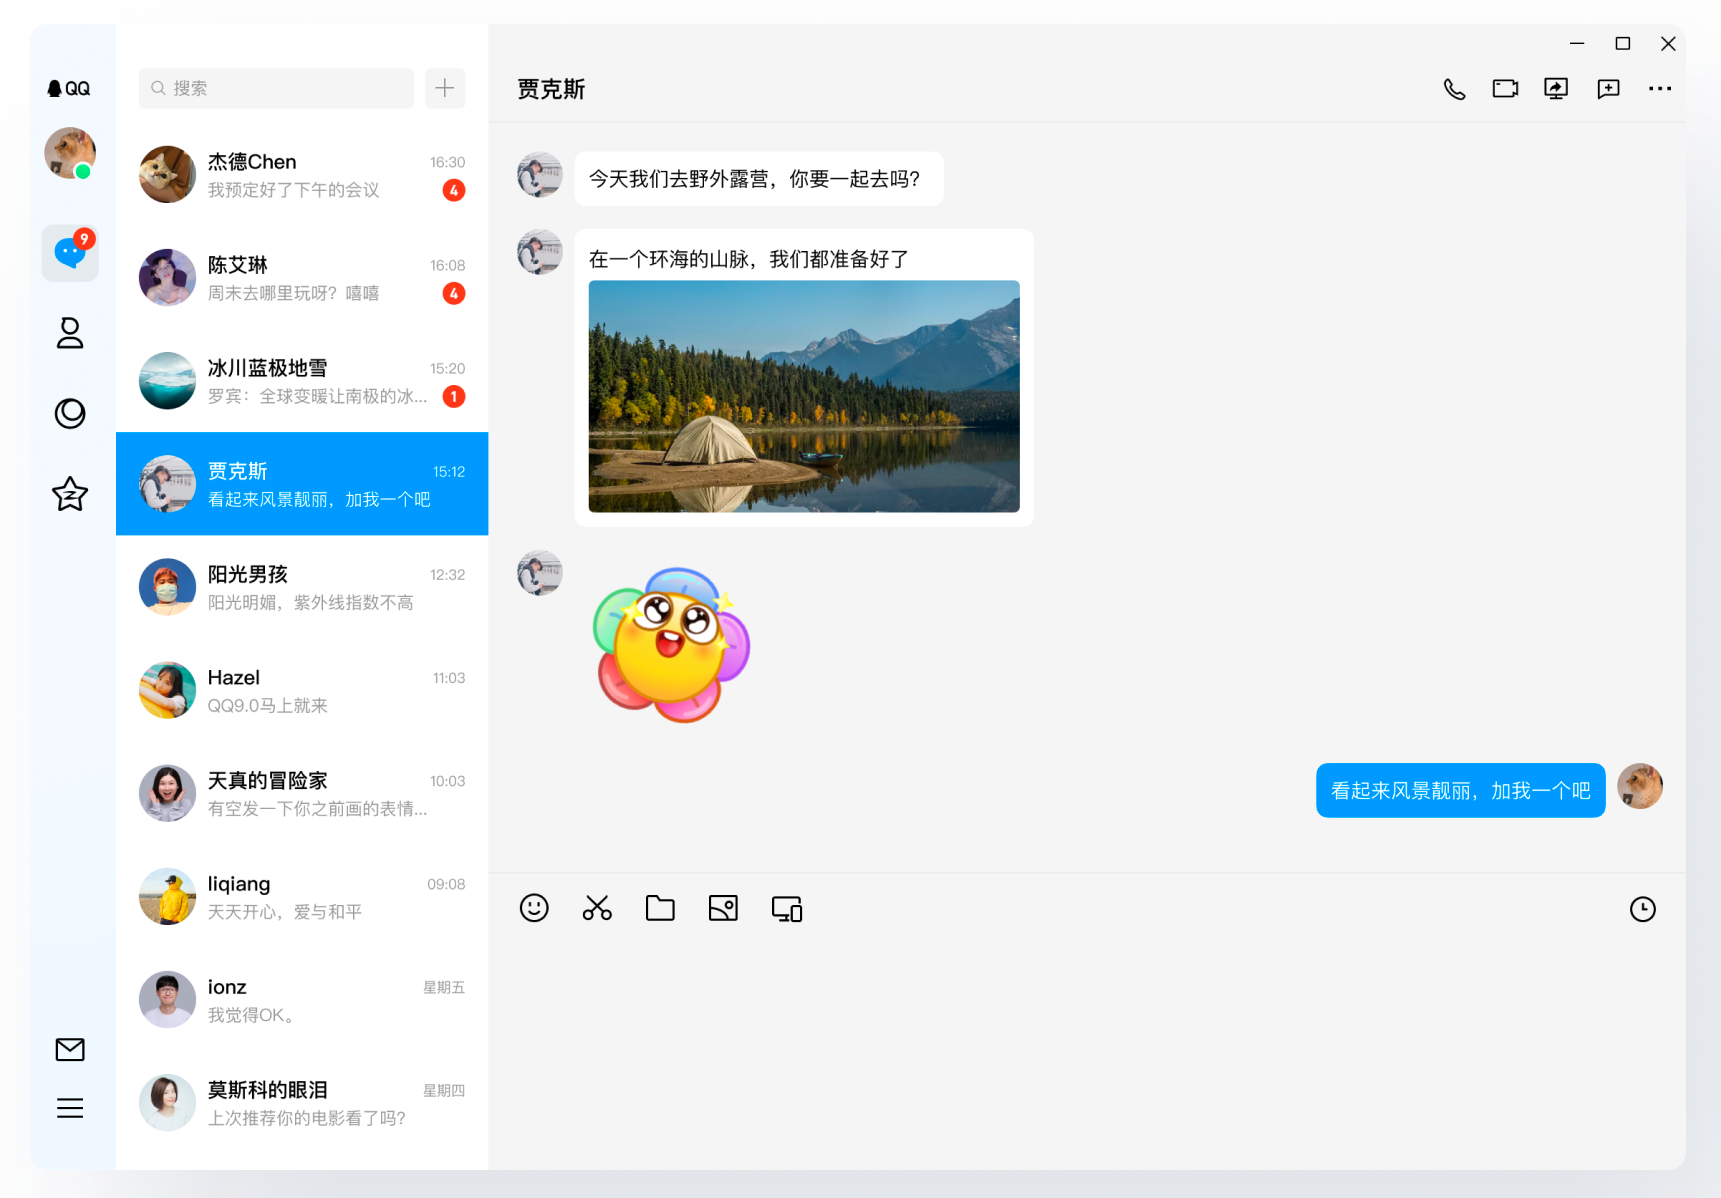Click the send file folder icon
Screen dimensions: 1721x1198
[x=660, y=908]
